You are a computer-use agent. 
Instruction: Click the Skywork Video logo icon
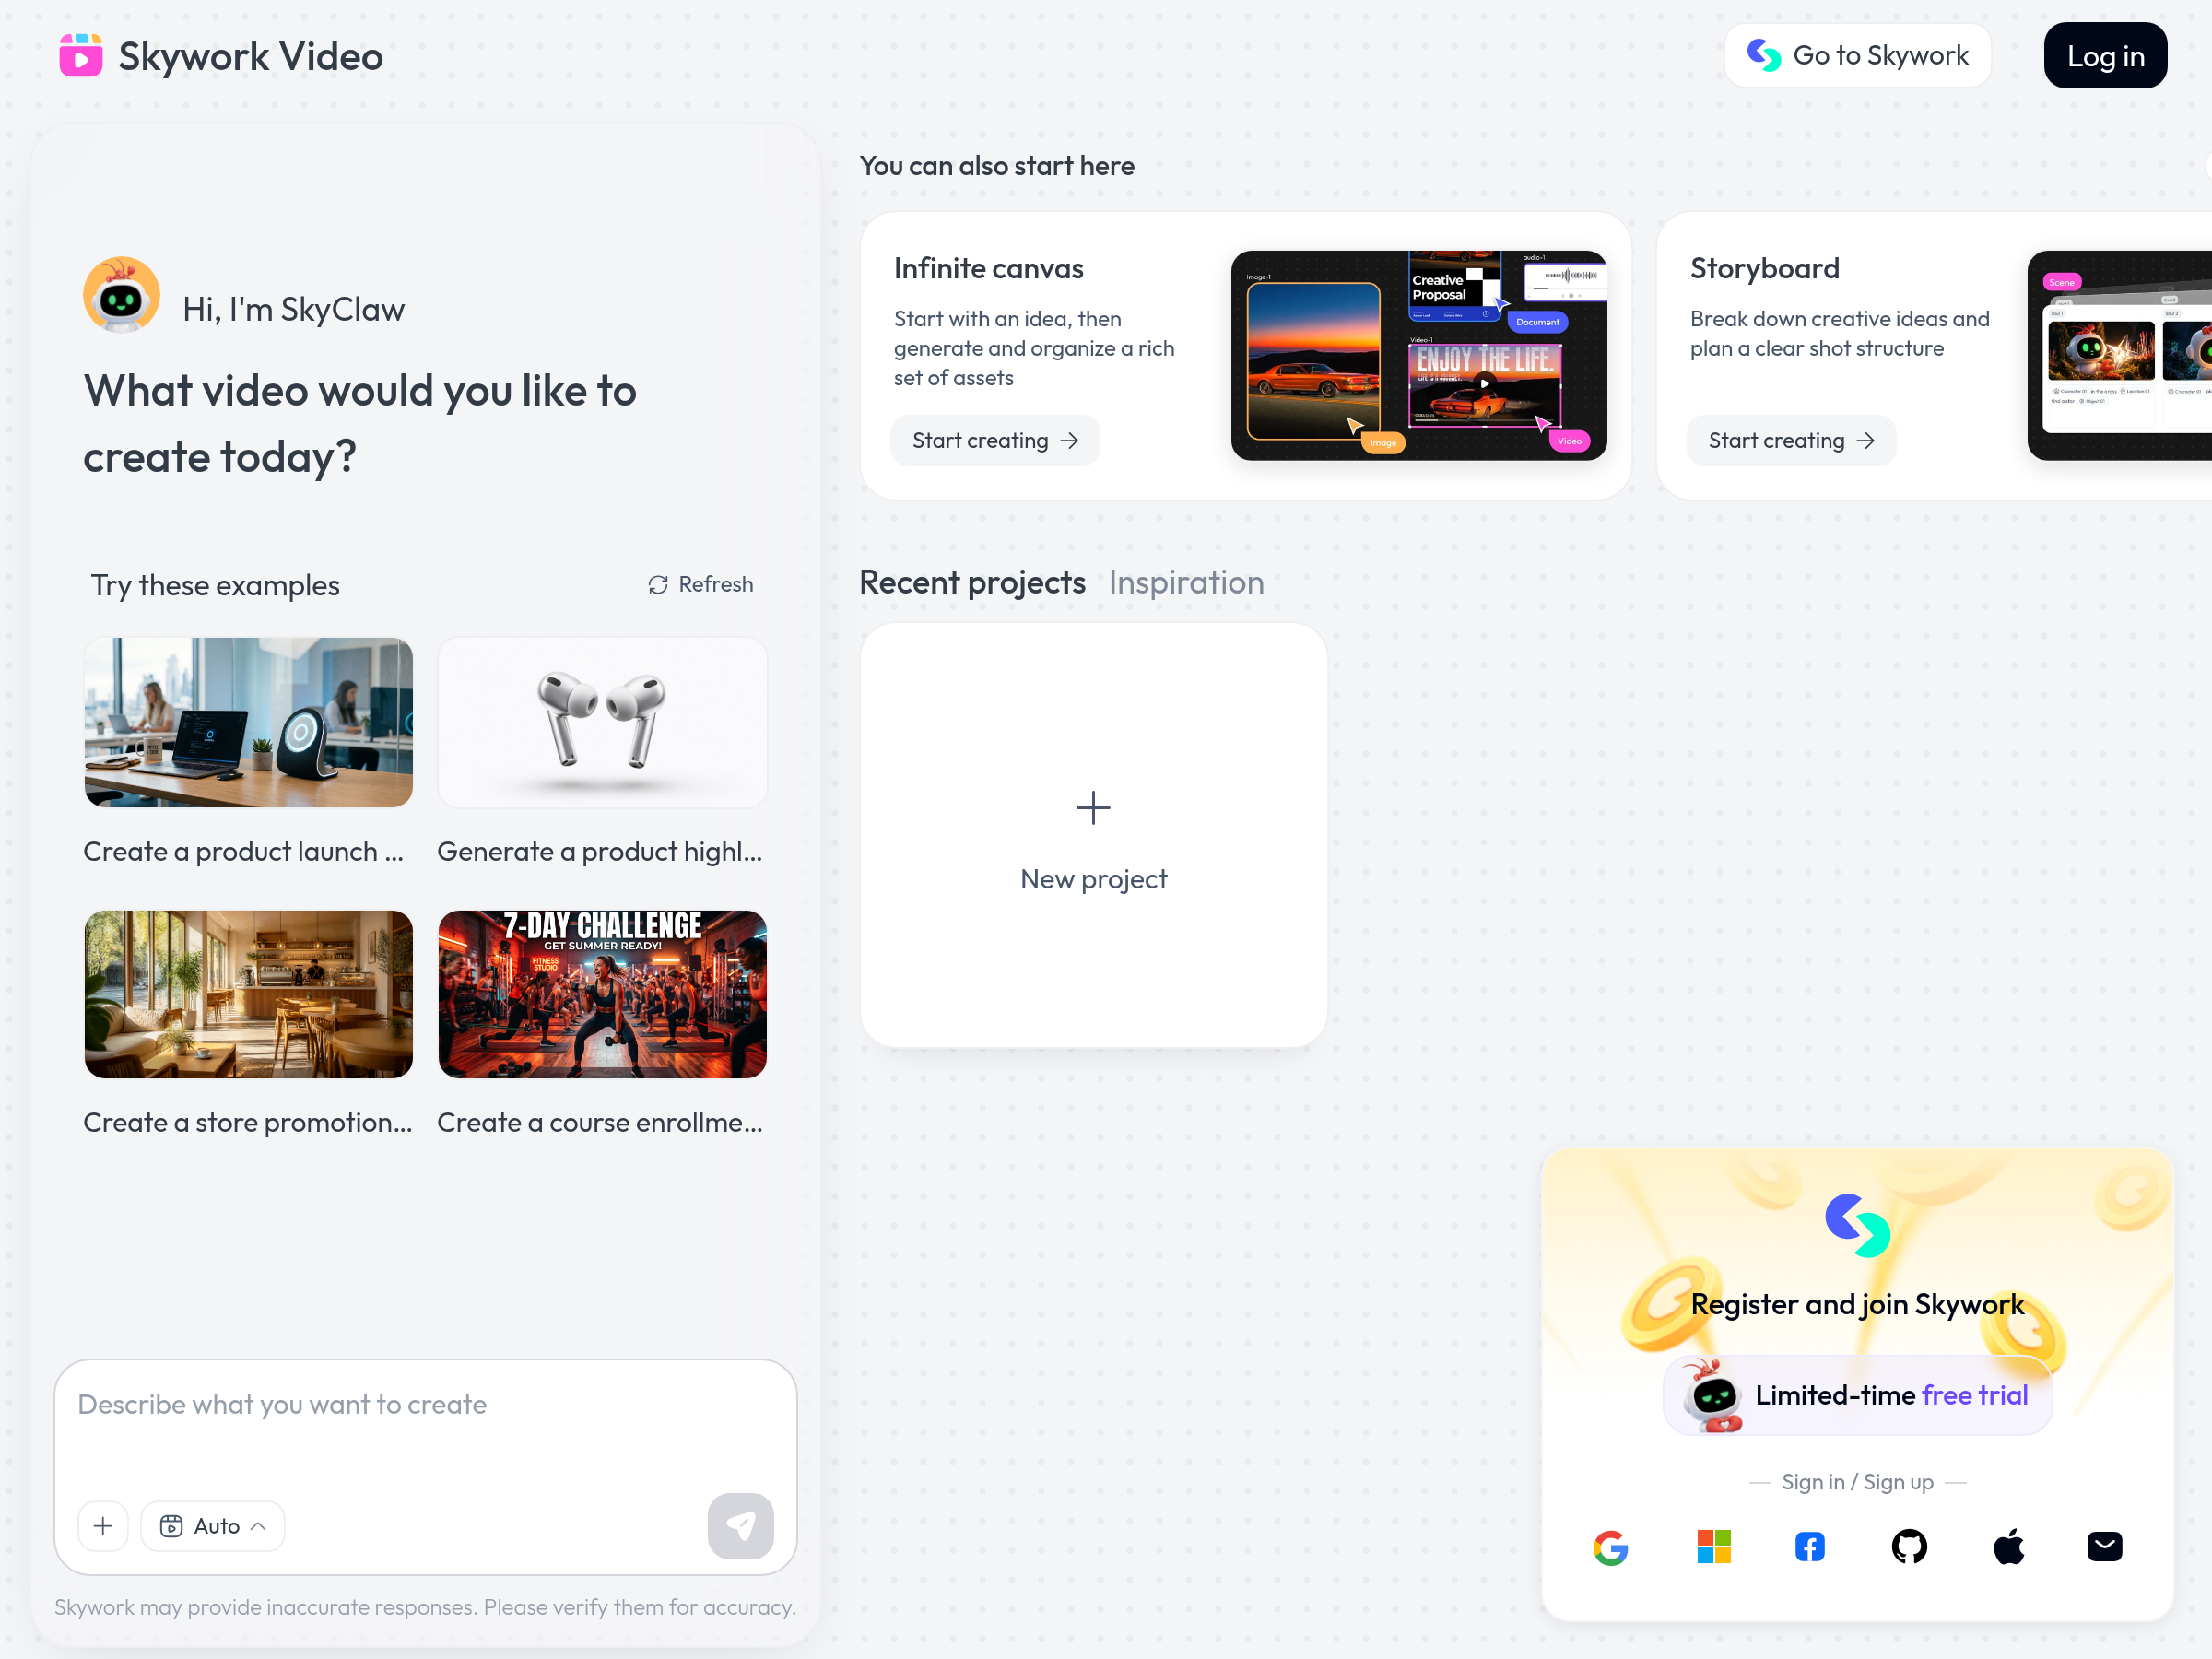coord(81,56)
